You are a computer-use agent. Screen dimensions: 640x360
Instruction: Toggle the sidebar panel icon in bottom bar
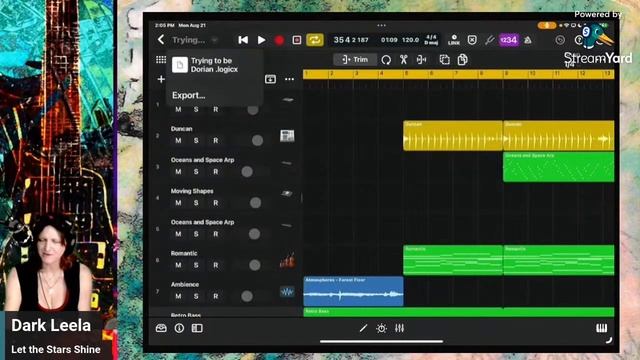point(197,328)
